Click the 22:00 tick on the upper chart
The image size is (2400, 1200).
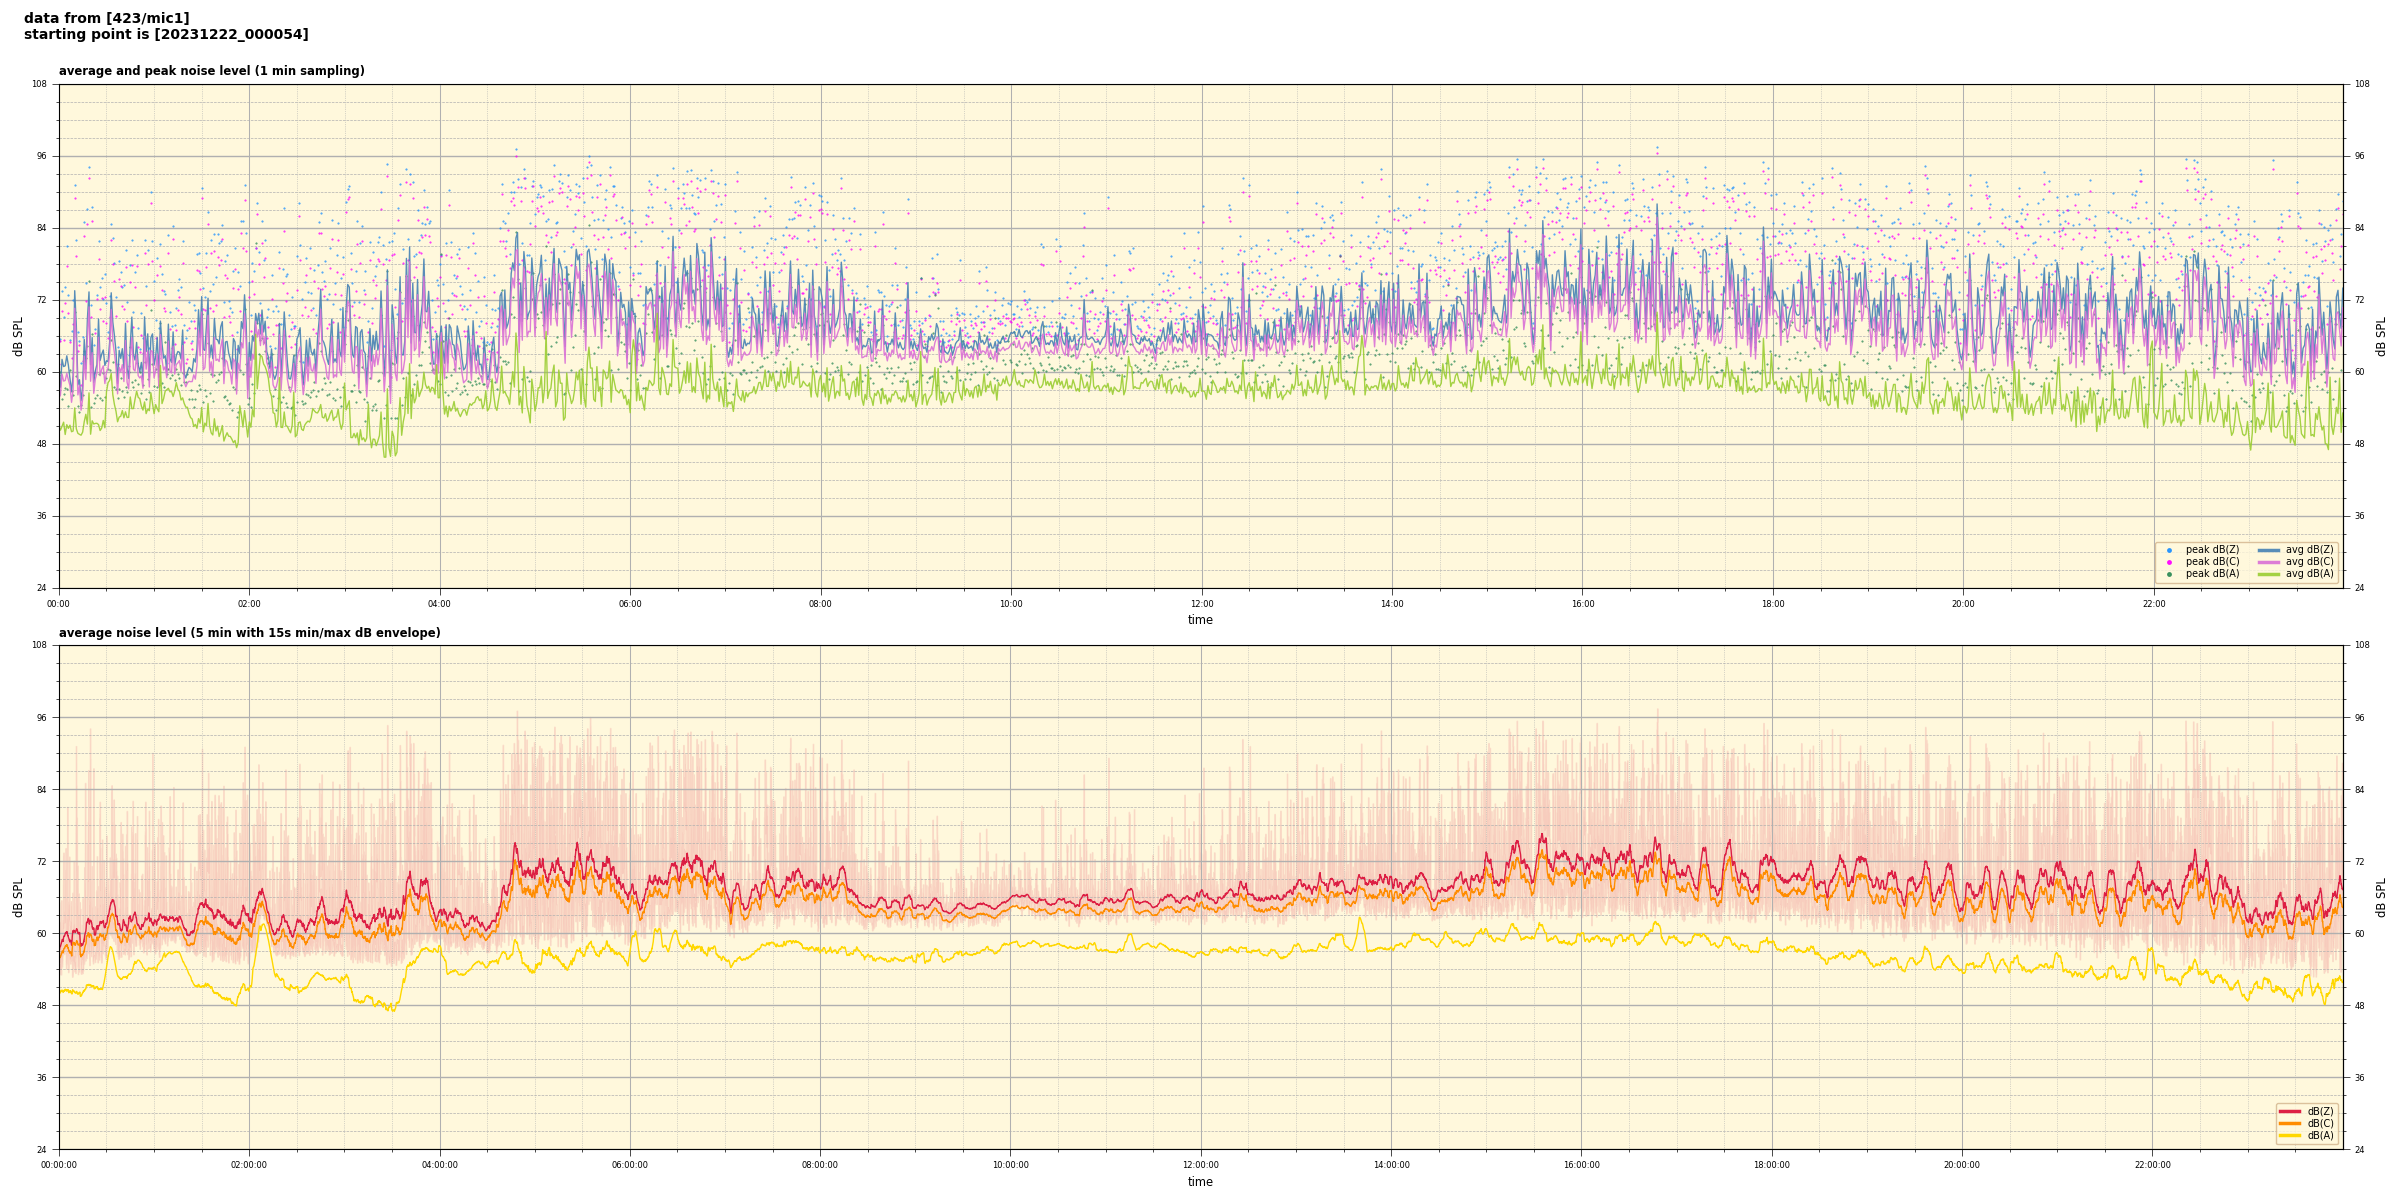pyautogui.click(x=2153, y=604)
